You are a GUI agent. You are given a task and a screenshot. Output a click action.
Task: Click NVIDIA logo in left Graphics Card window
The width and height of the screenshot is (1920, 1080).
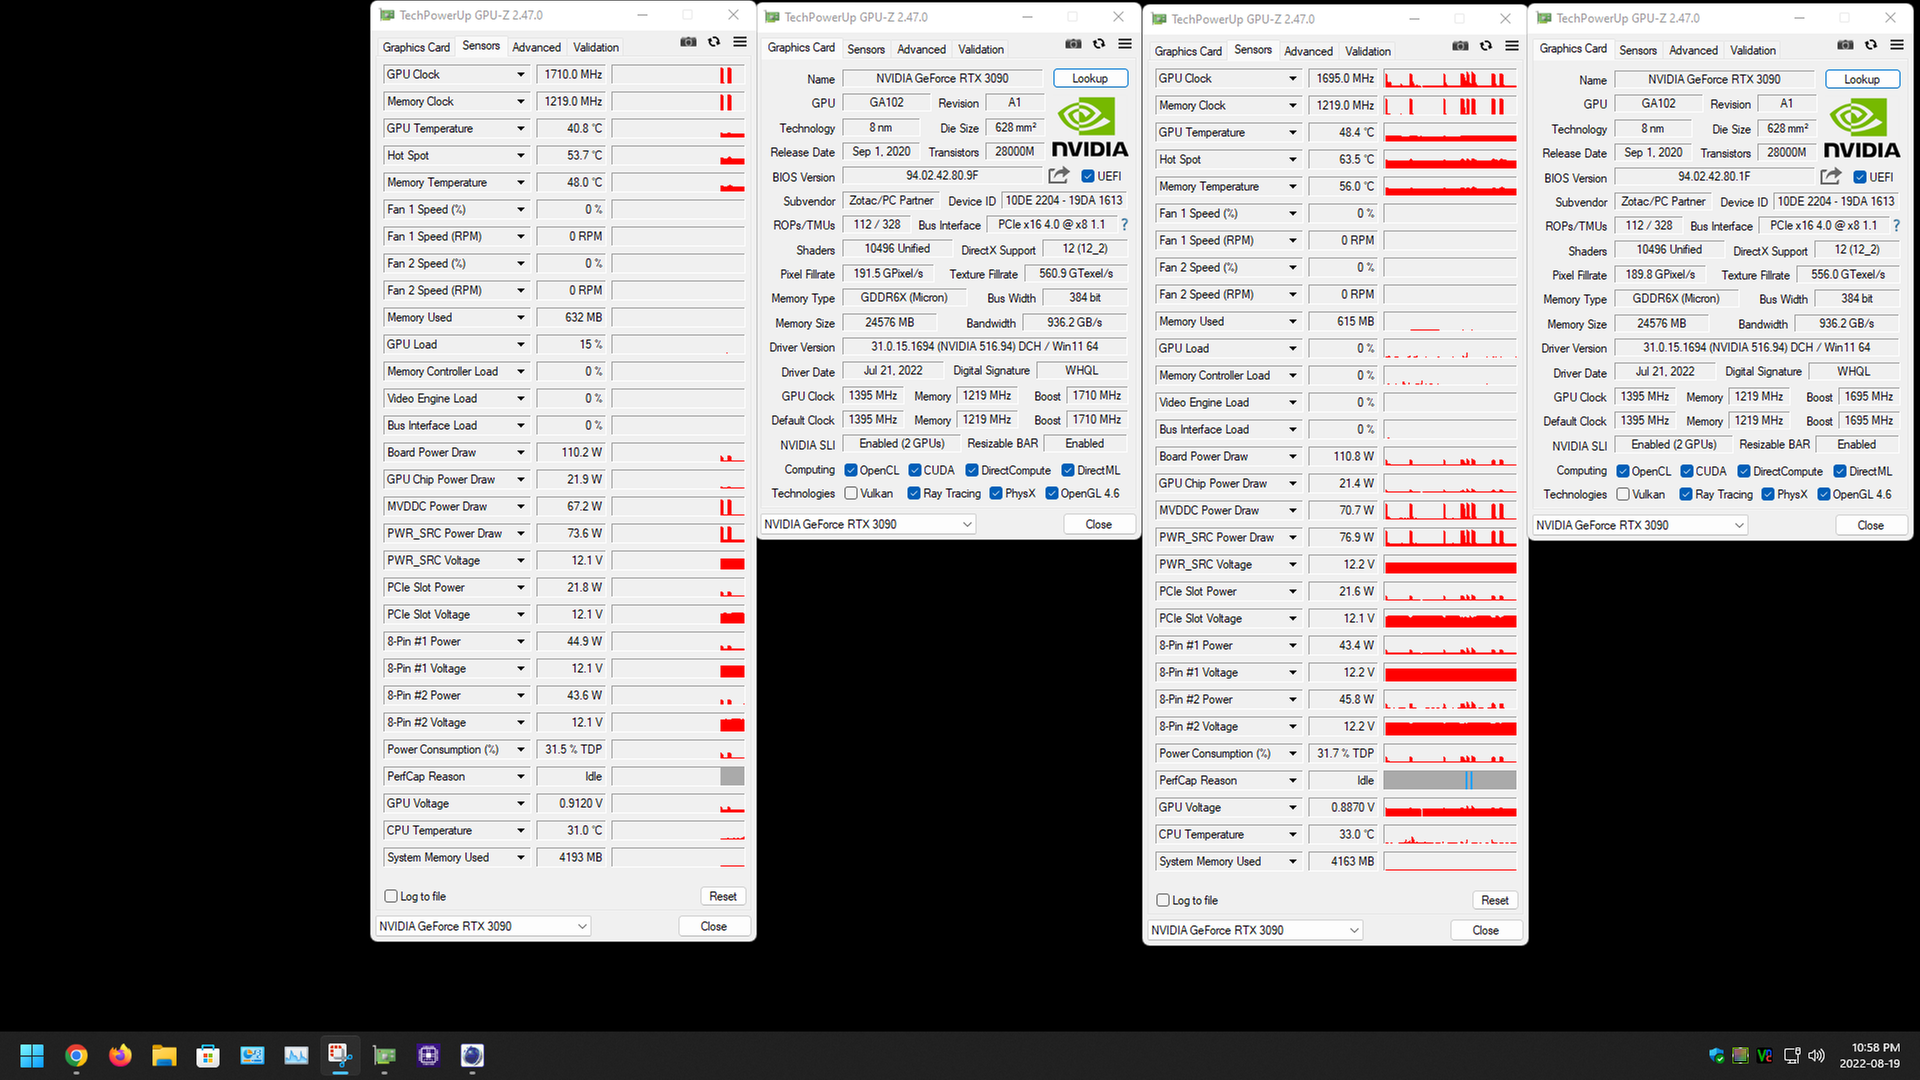(1089, 129)
